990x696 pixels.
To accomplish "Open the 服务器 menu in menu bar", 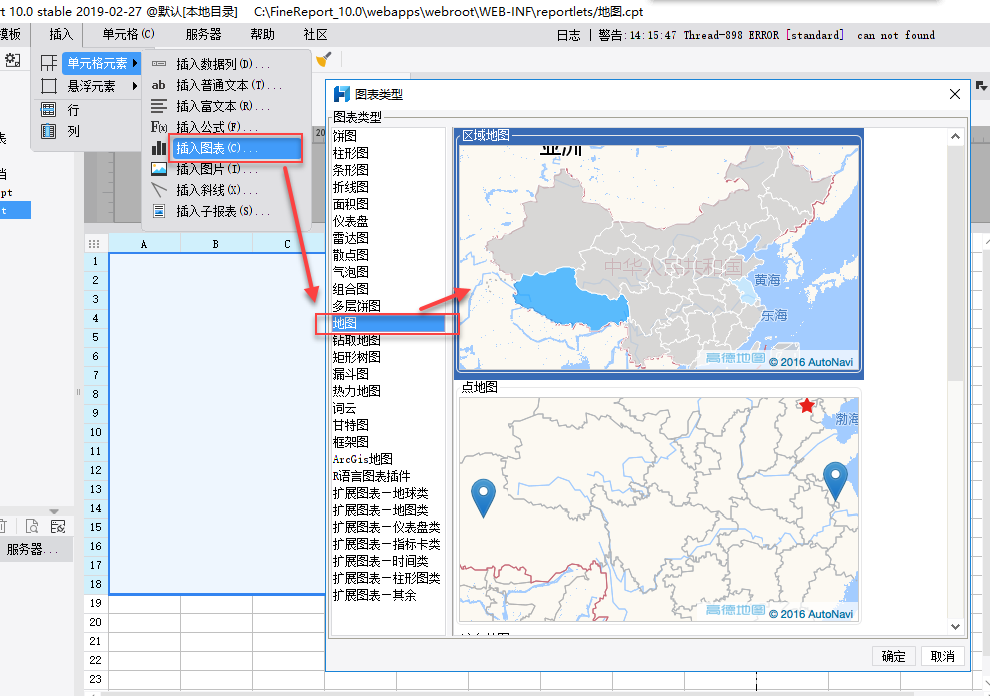I will click(x=203, y=34).
